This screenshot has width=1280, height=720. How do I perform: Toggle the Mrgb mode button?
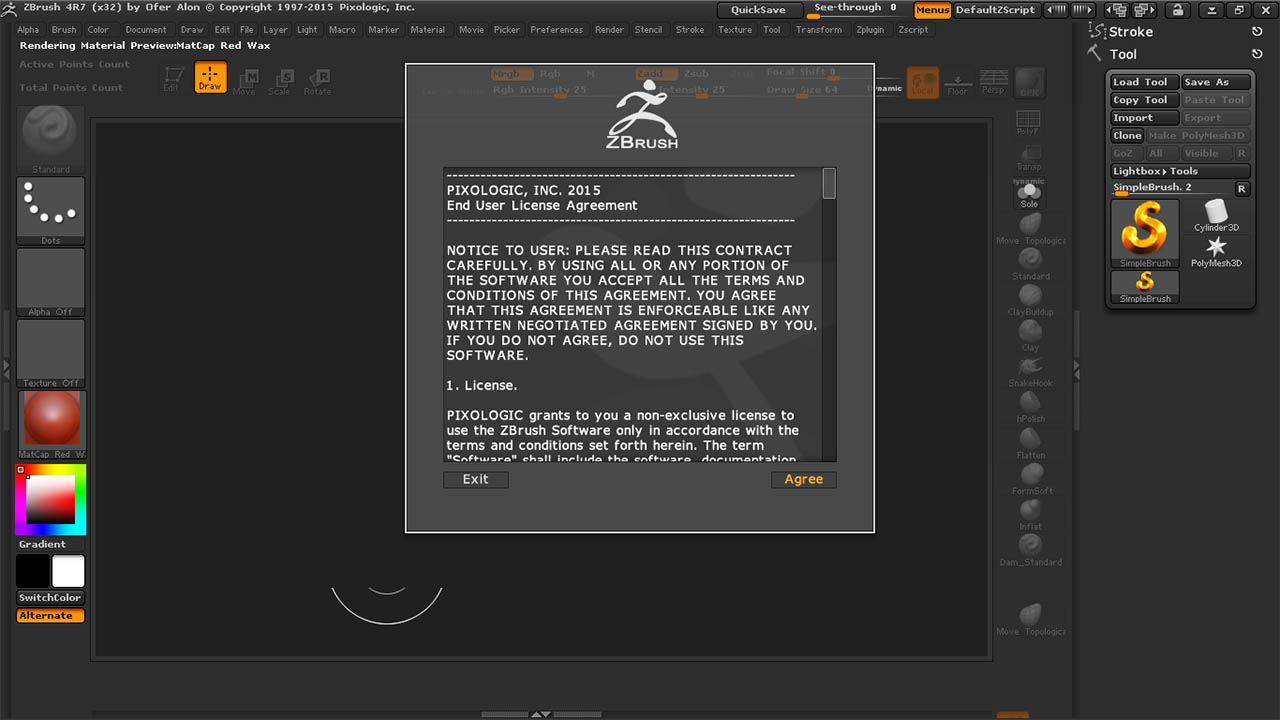[x=512, y=74]
